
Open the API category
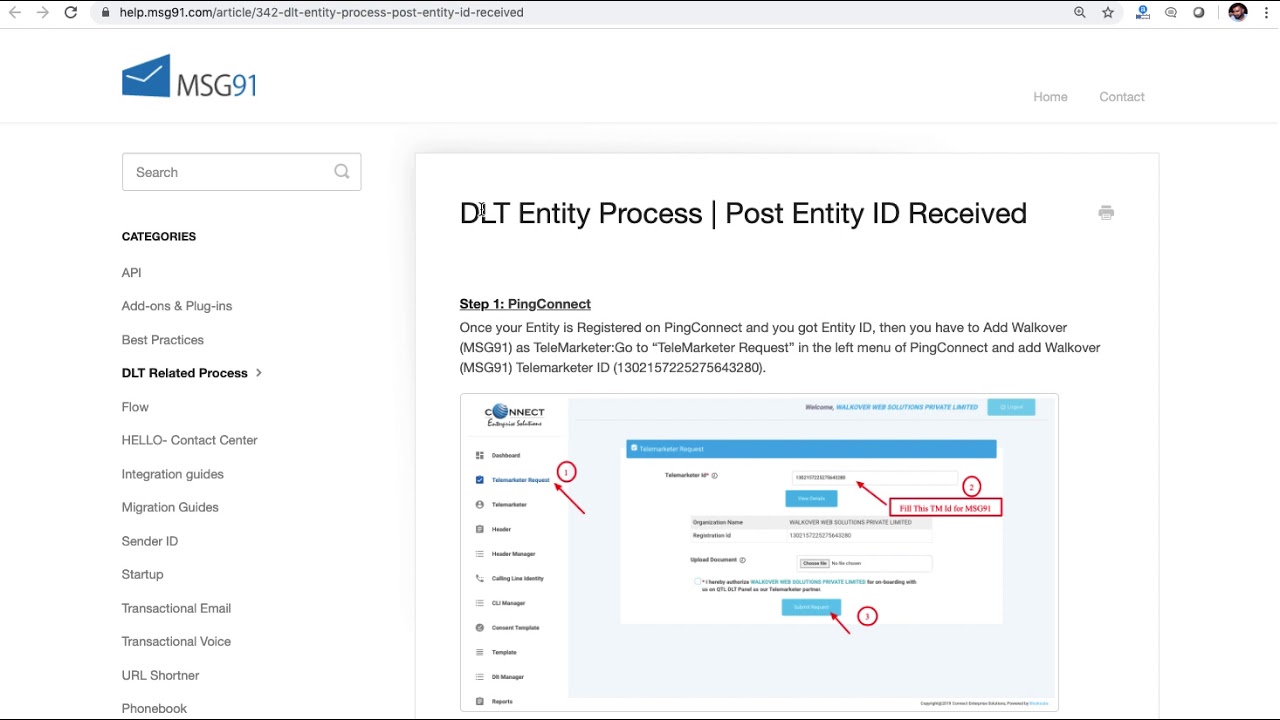click(131, 272)
